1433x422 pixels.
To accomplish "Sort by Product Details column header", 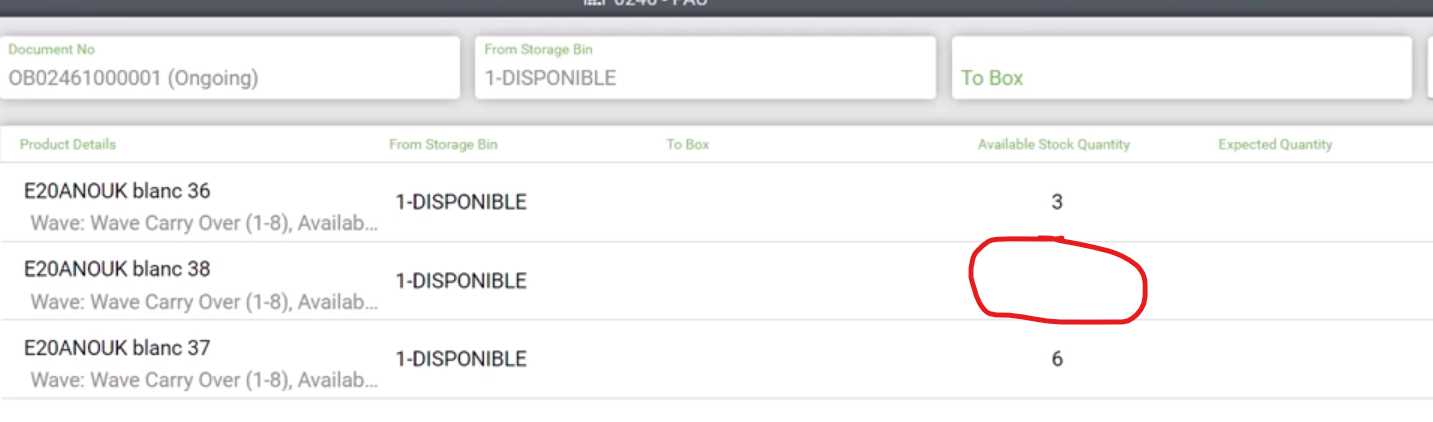I will (68, 144).
